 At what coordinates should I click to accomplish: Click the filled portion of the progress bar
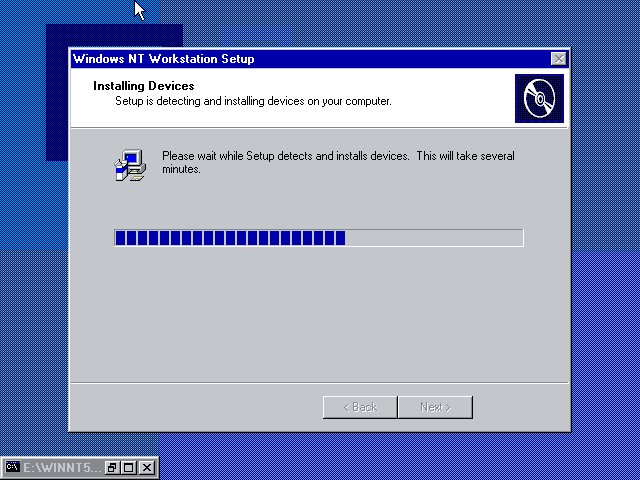[x=230, y=238]
